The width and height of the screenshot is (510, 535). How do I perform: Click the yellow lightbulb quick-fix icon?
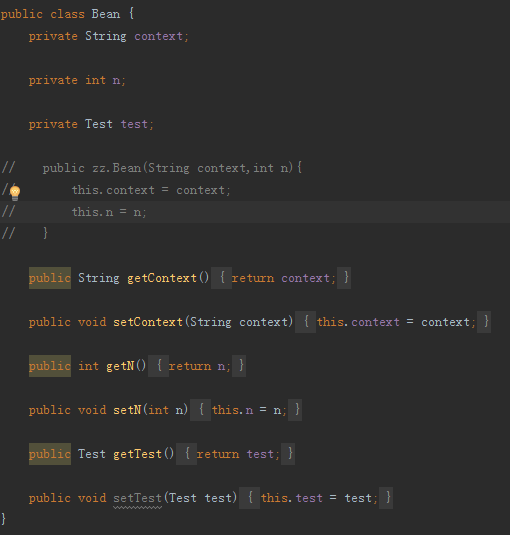tap(15, 193)
